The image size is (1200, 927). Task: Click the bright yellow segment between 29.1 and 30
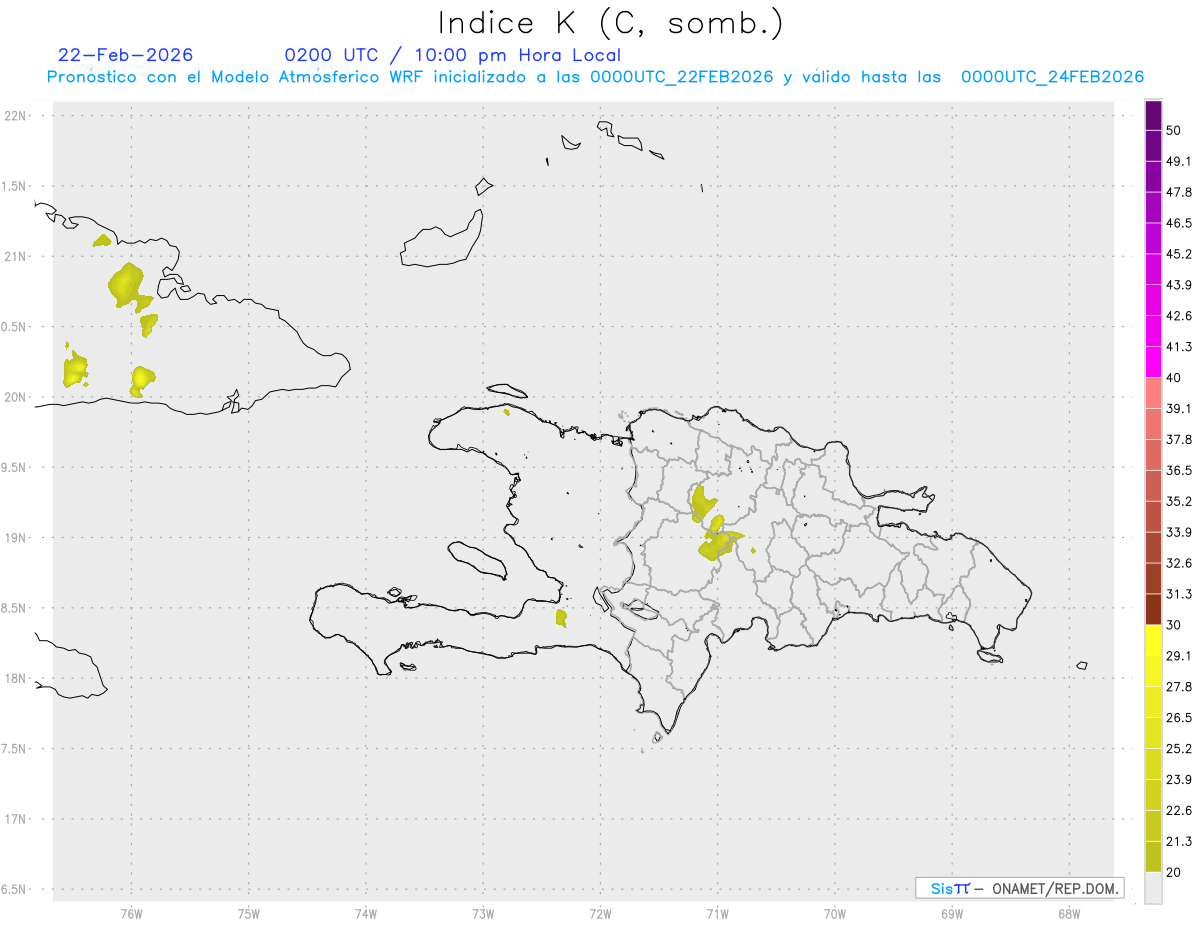[x=1153, y=640]
